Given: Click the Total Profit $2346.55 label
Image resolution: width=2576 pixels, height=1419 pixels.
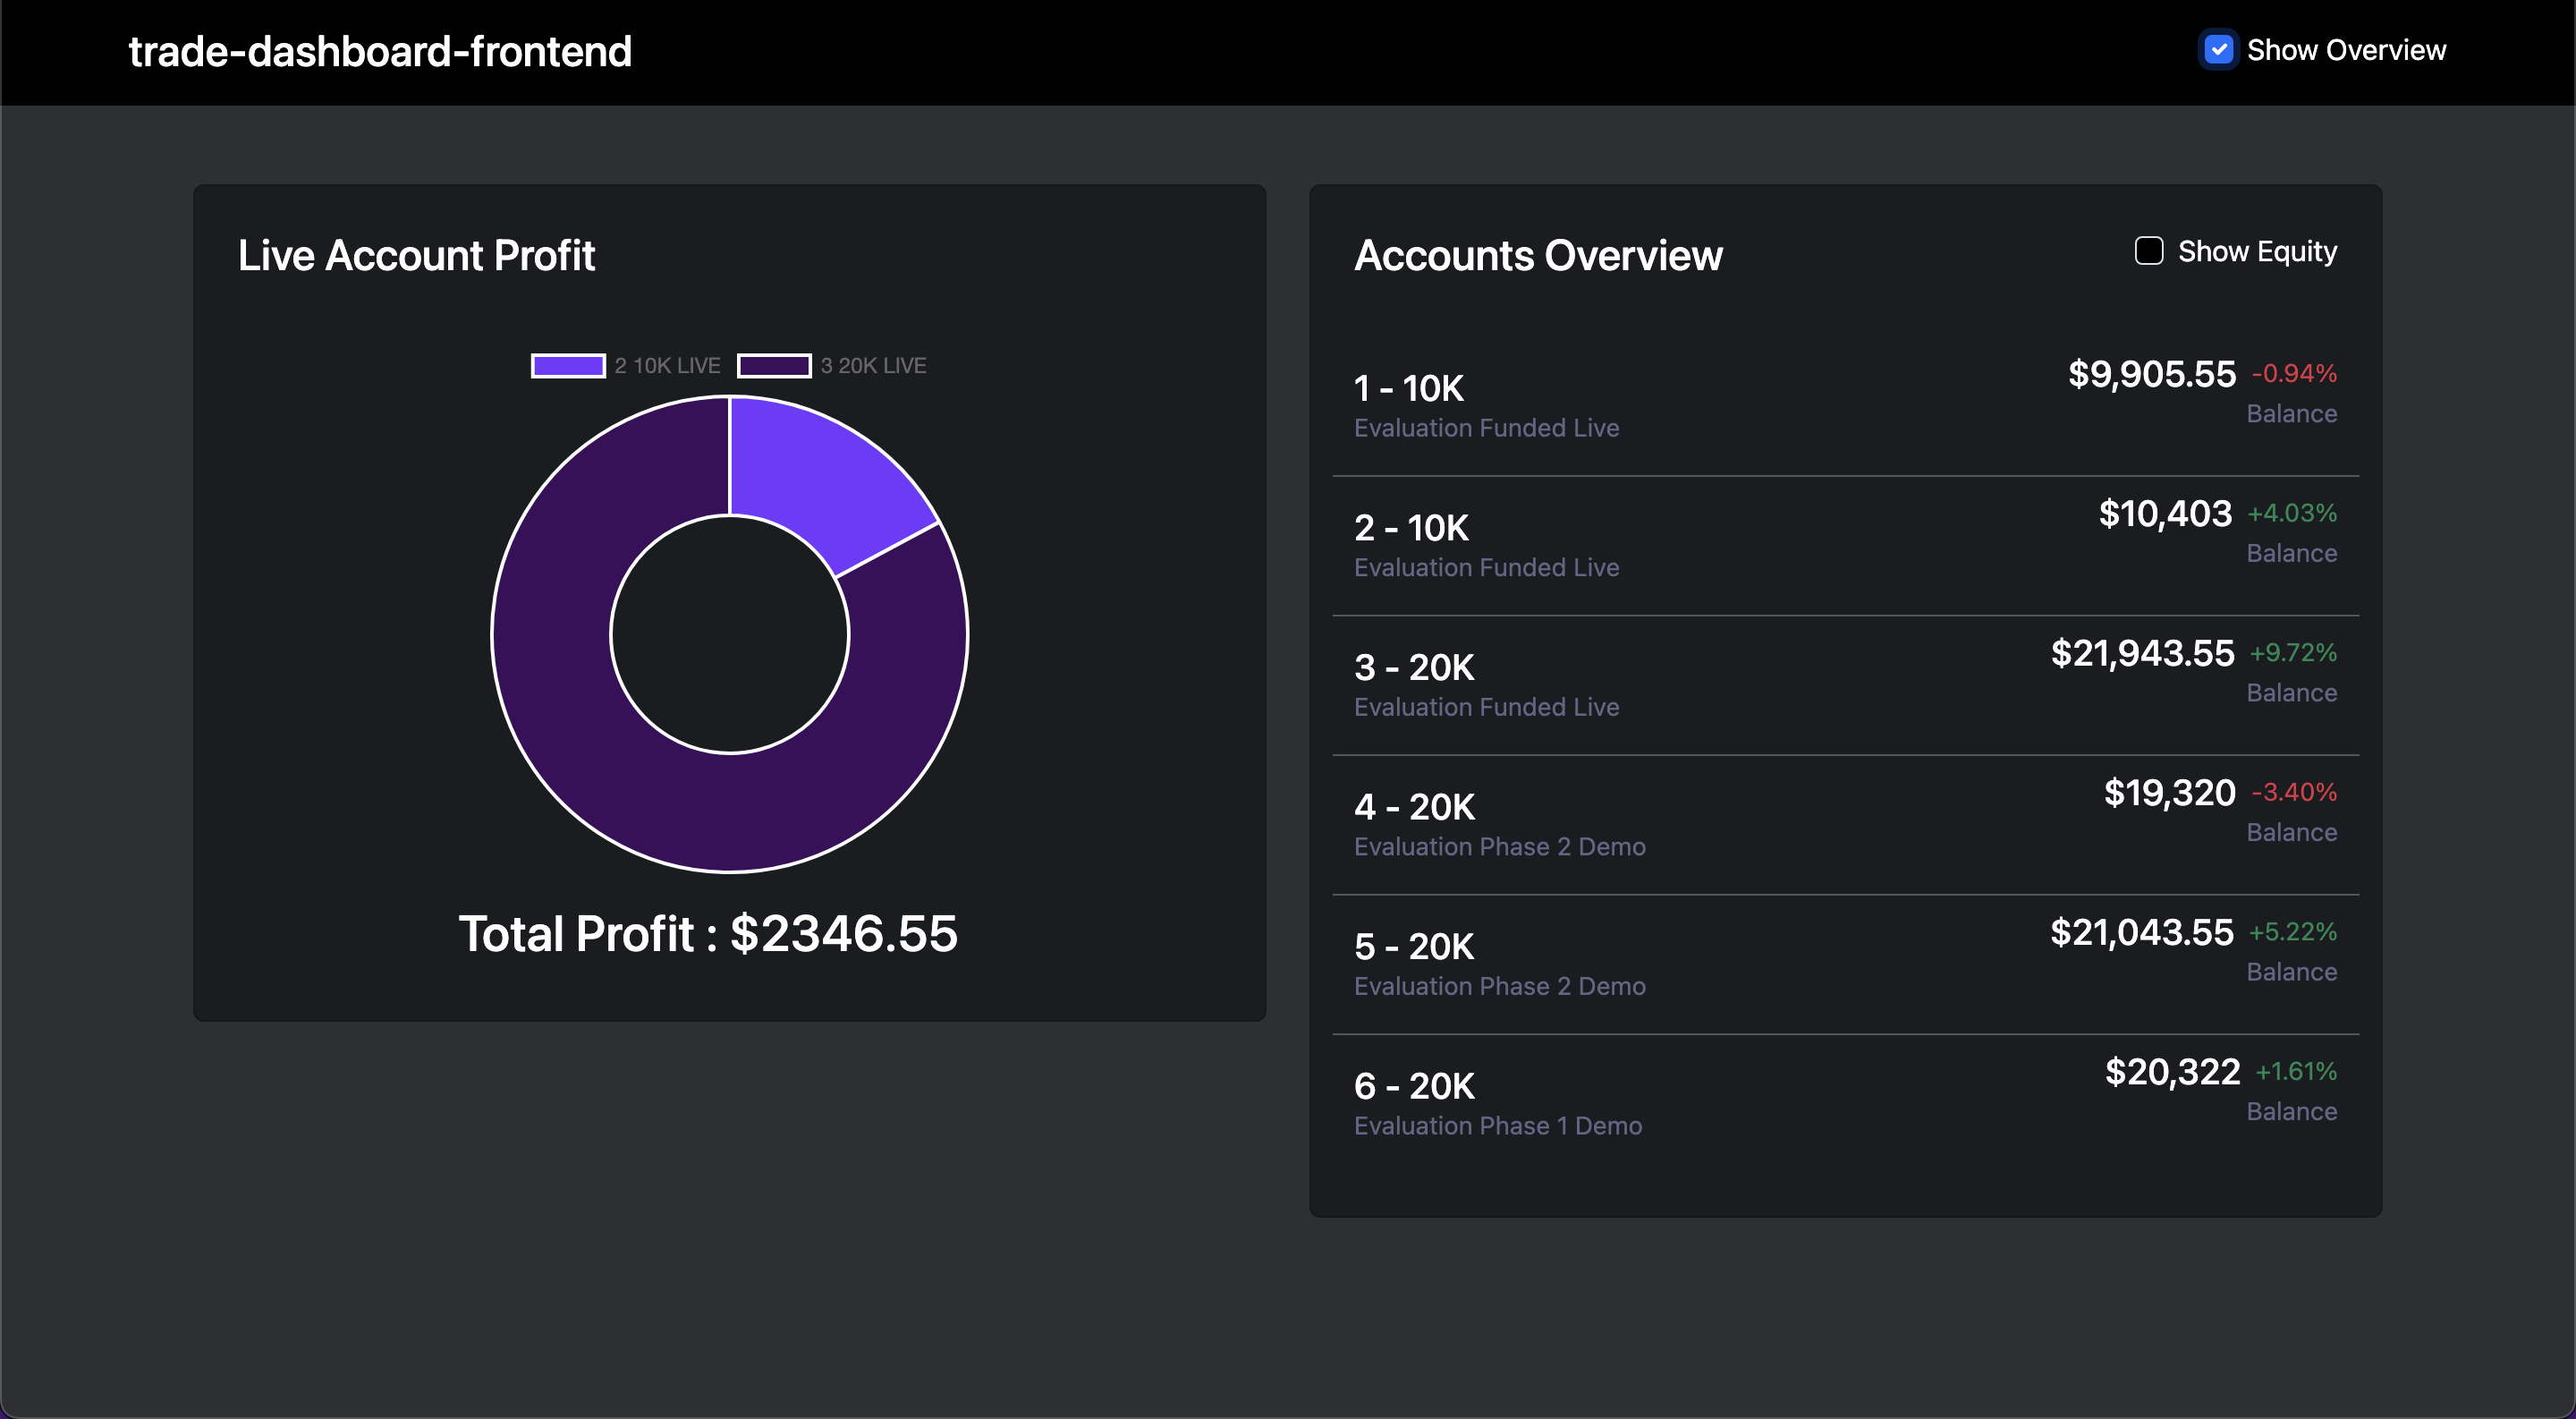Looking at the screenshot, I should [x=708, y=932].
